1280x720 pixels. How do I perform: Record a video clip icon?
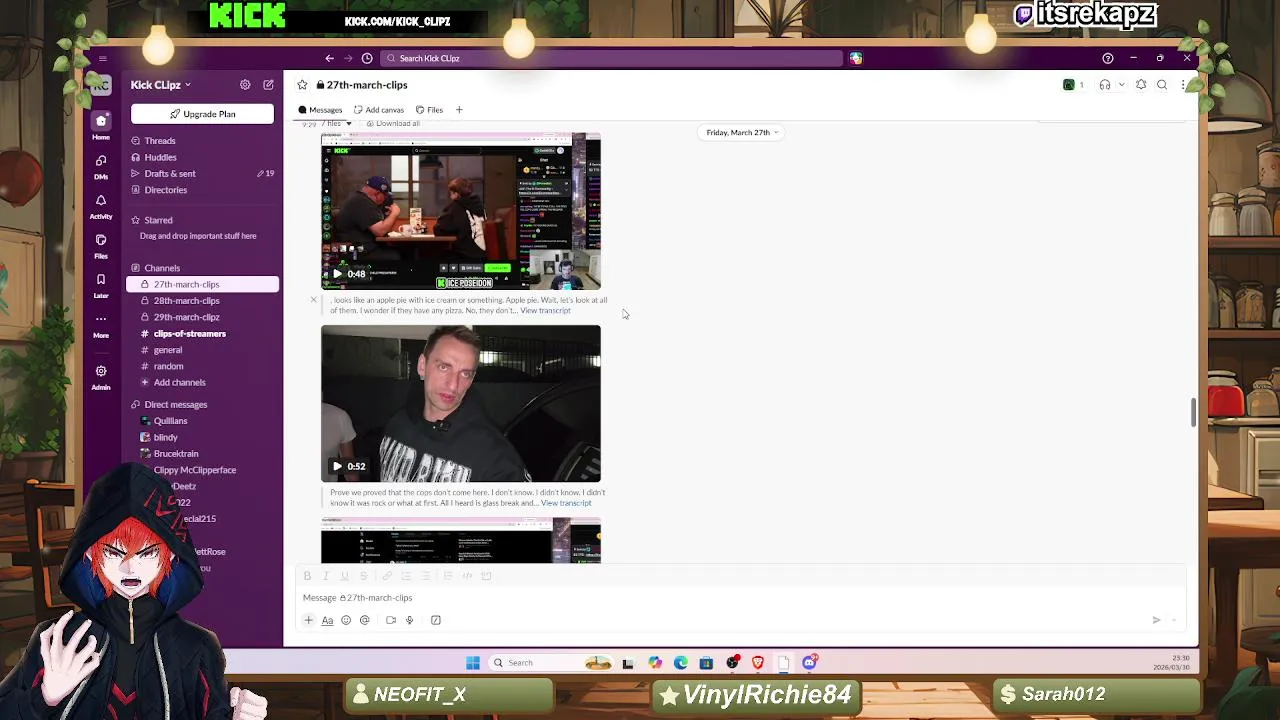391,620
